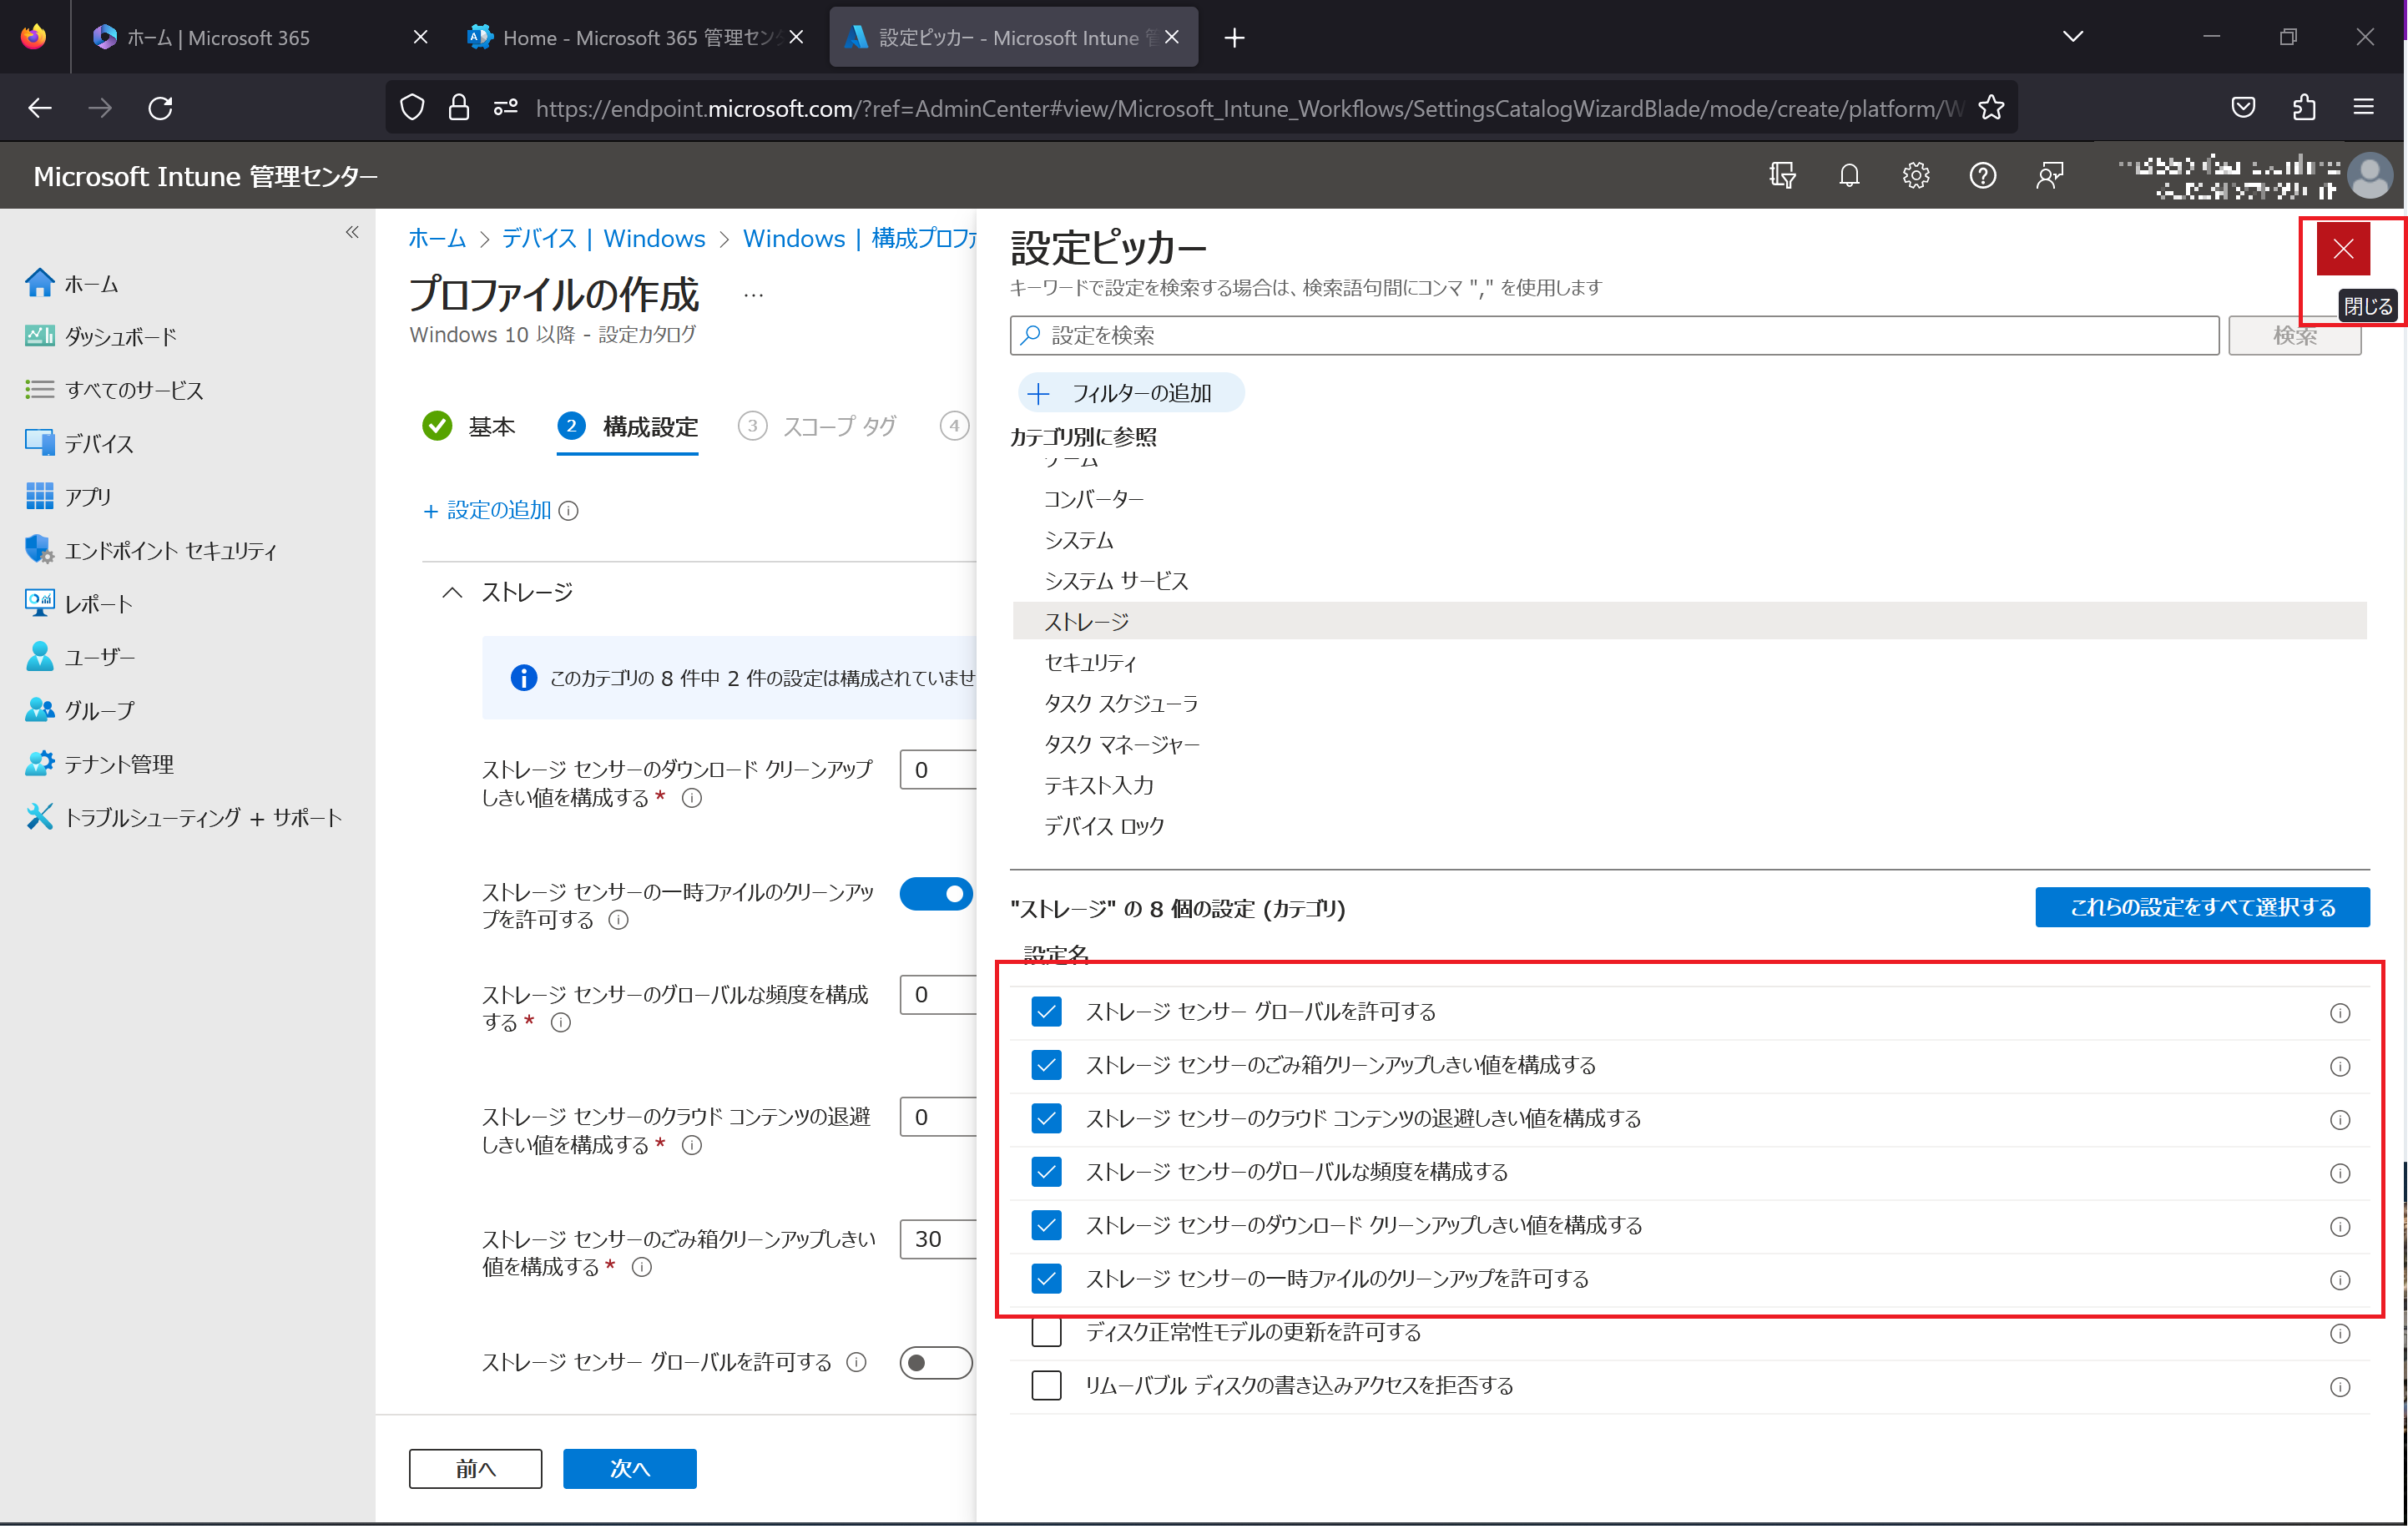Open the browser extensions icon
This screenshot has height=1529, width=2408.
[2304, 108]
